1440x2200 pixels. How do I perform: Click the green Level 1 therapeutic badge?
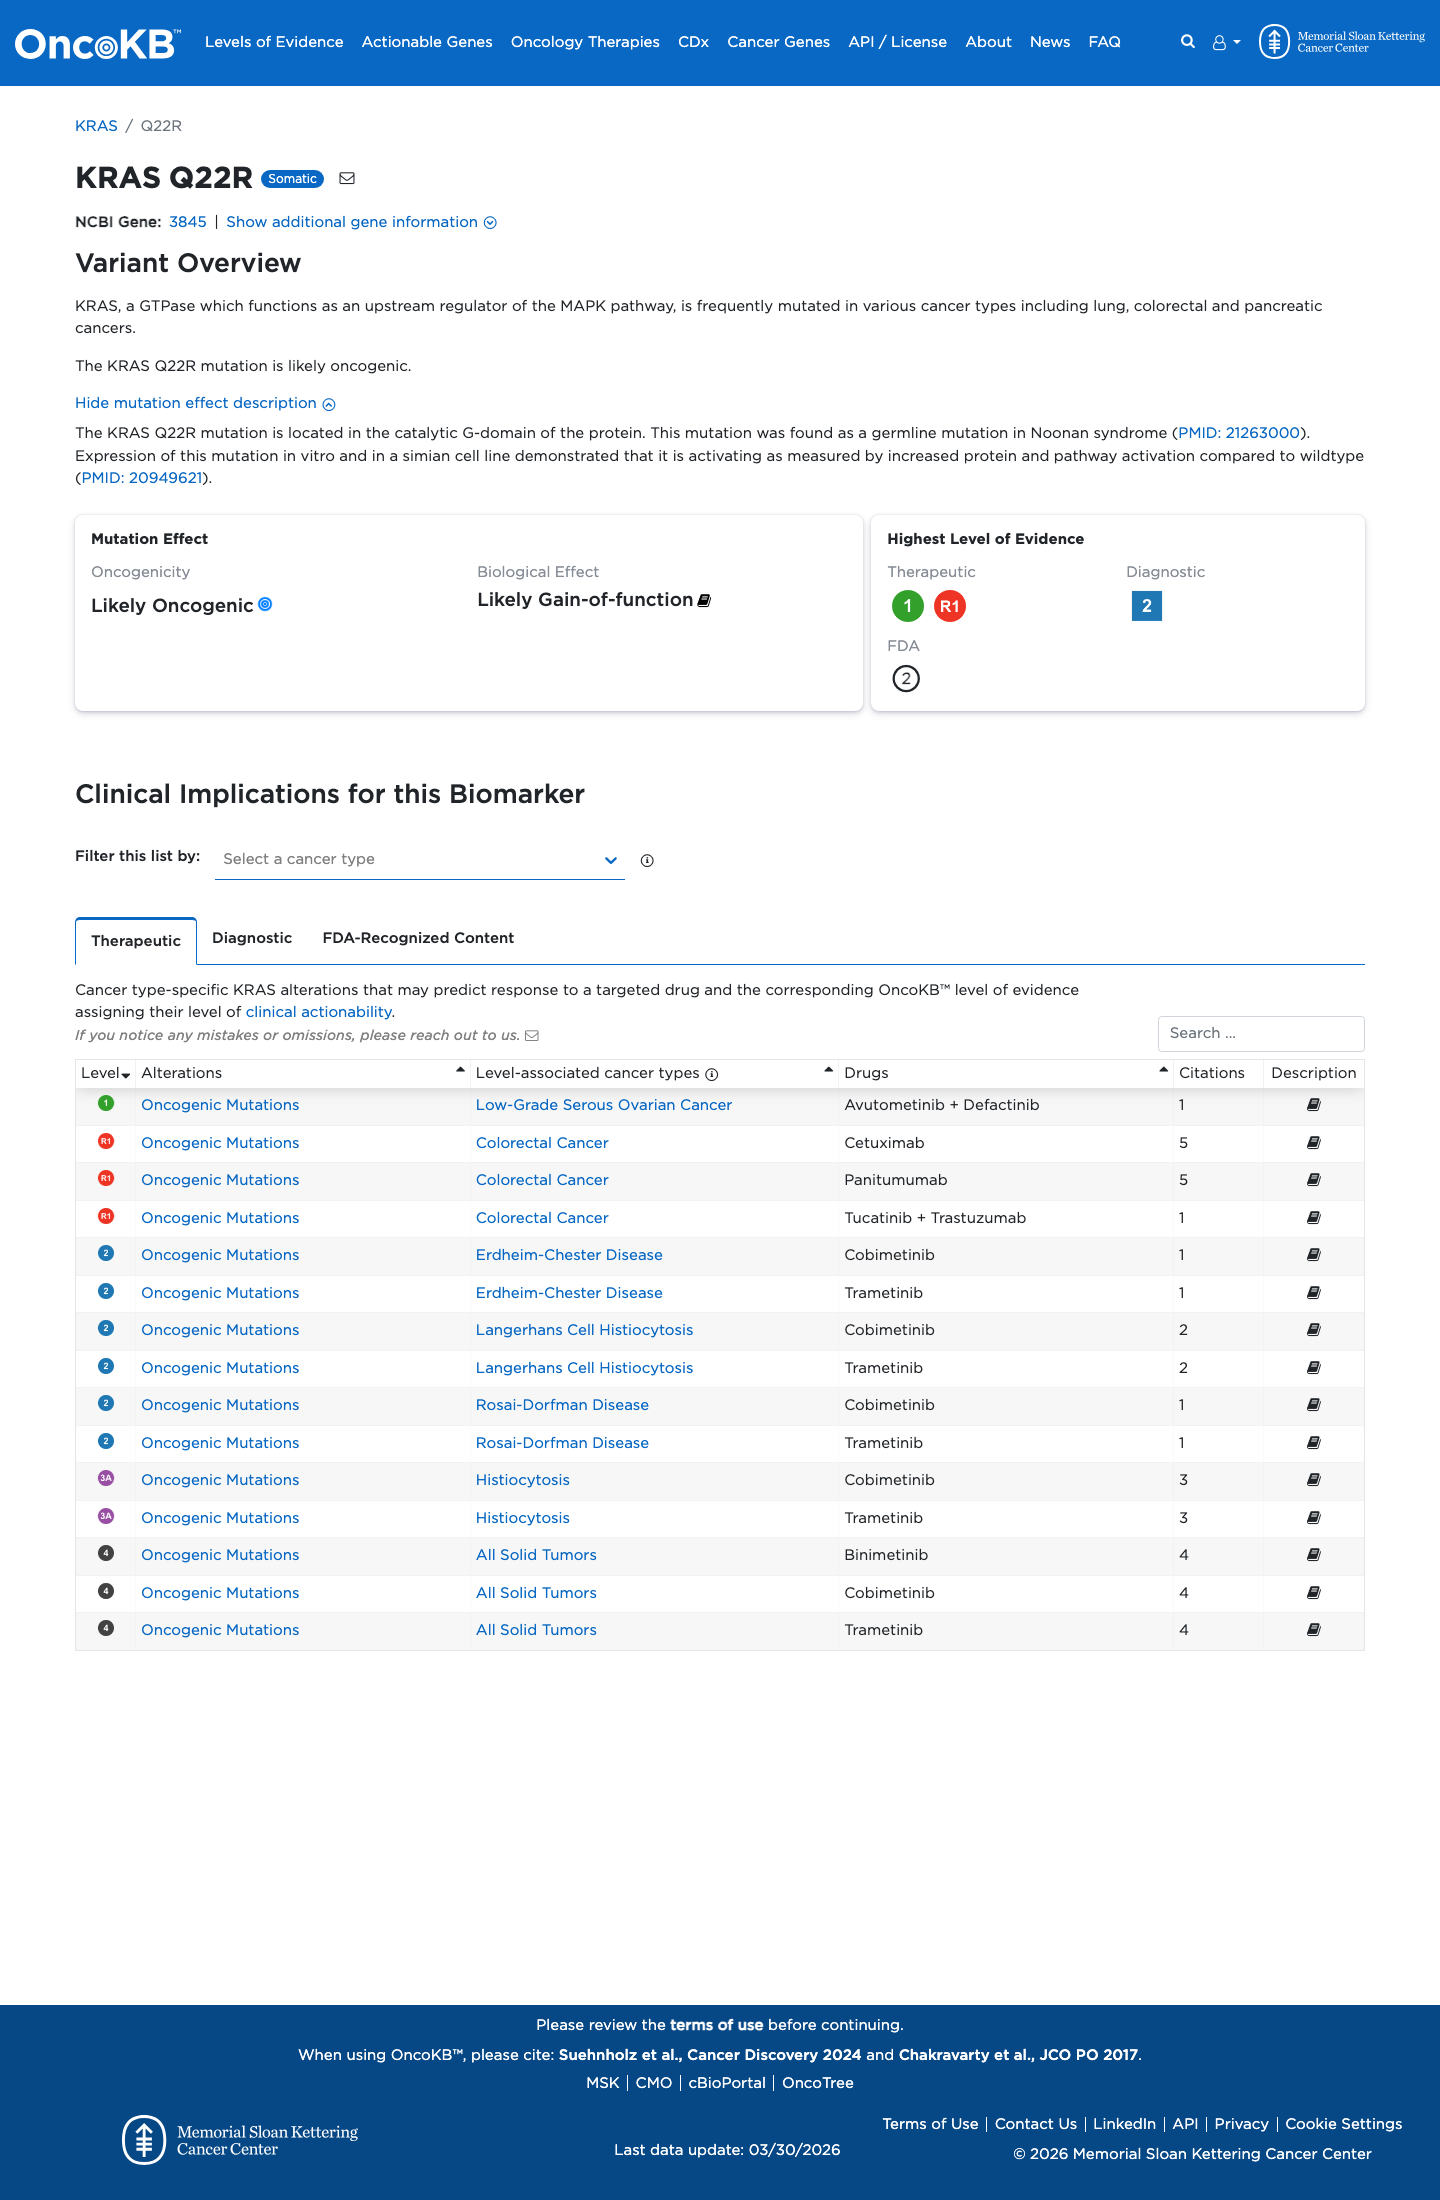pyautogui.click(x=907, y=606)
